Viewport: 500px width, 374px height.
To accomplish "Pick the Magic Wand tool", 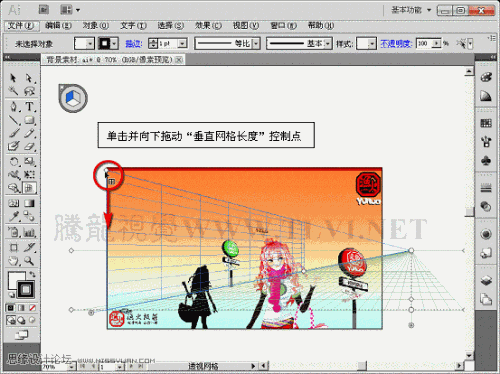I will tap(13, 91).
